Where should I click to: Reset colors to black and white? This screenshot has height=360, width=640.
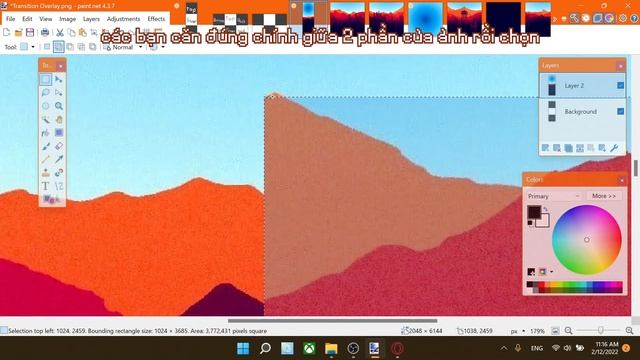tap(530, 223)
